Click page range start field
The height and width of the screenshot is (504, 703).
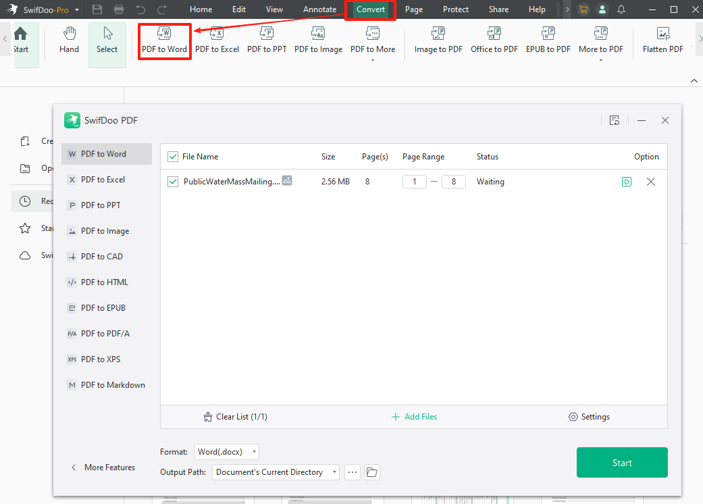pyautogui.click(x=414, y=182)
